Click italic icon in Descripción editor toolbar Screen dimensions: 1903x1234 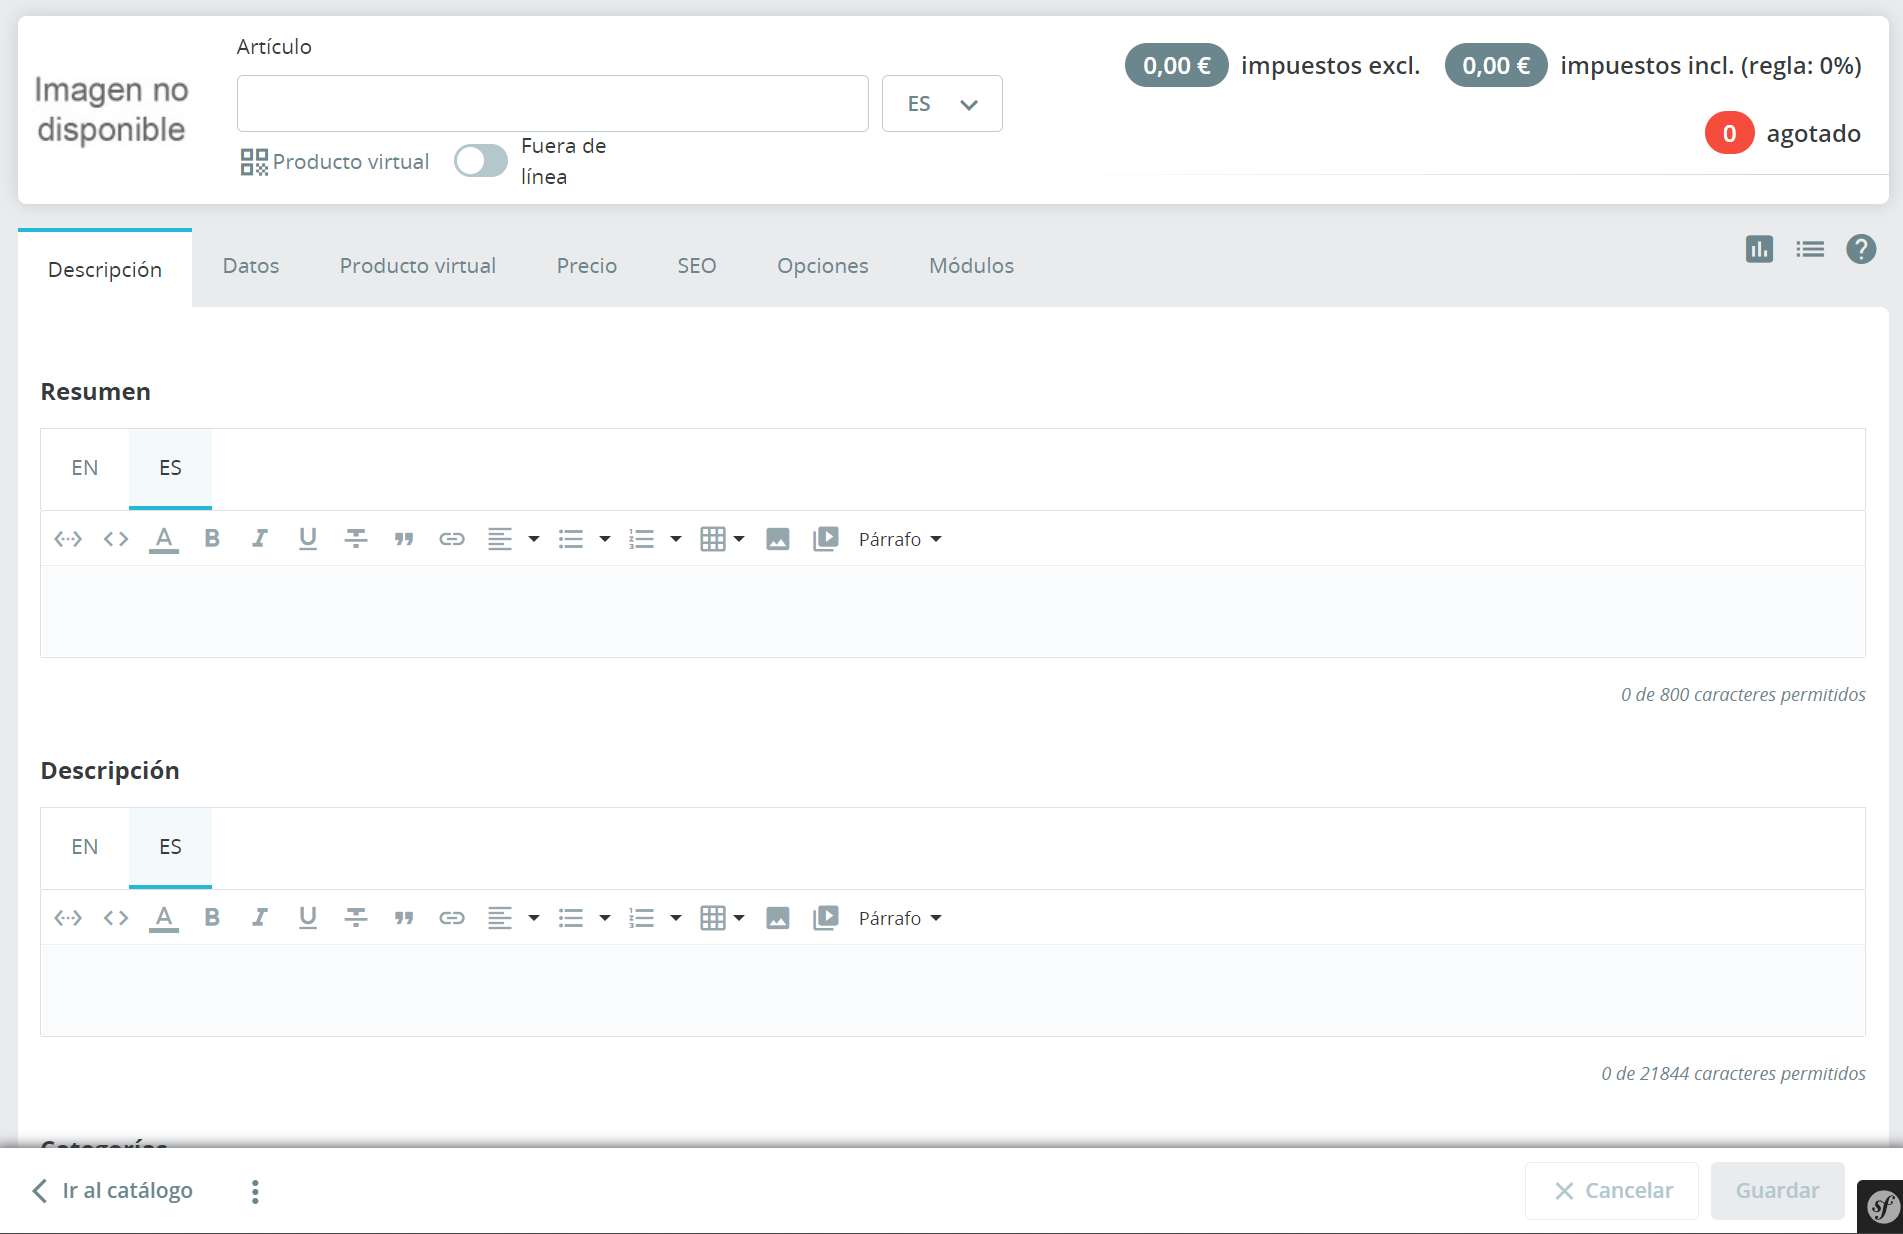tap(260, 918)
